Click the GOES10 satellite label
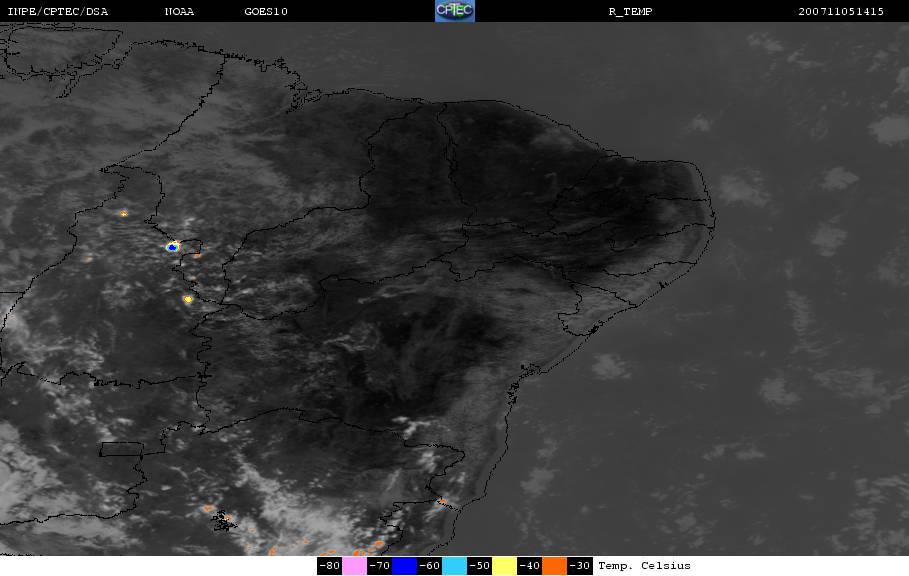909x576 pixels. click(266, 12)
